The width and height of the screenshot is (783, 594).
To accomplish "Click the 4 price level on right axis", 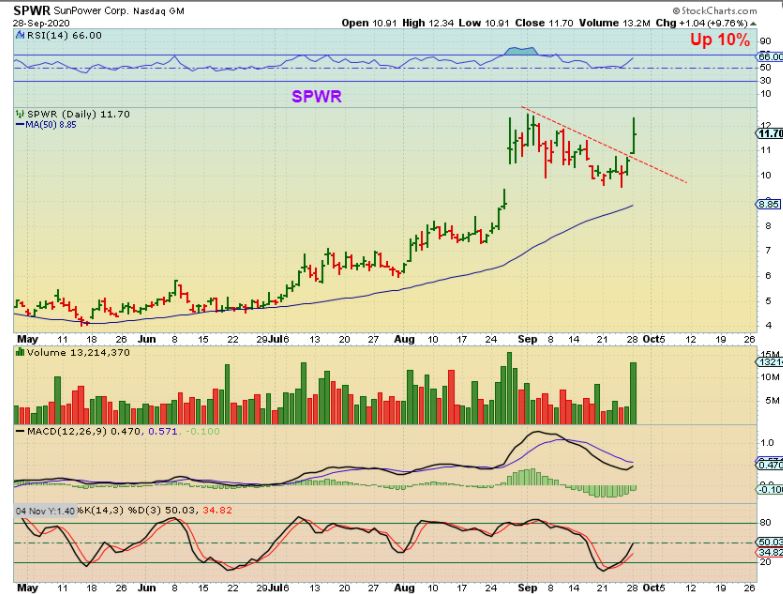I will pyautogui.click(x=769, y=325).
